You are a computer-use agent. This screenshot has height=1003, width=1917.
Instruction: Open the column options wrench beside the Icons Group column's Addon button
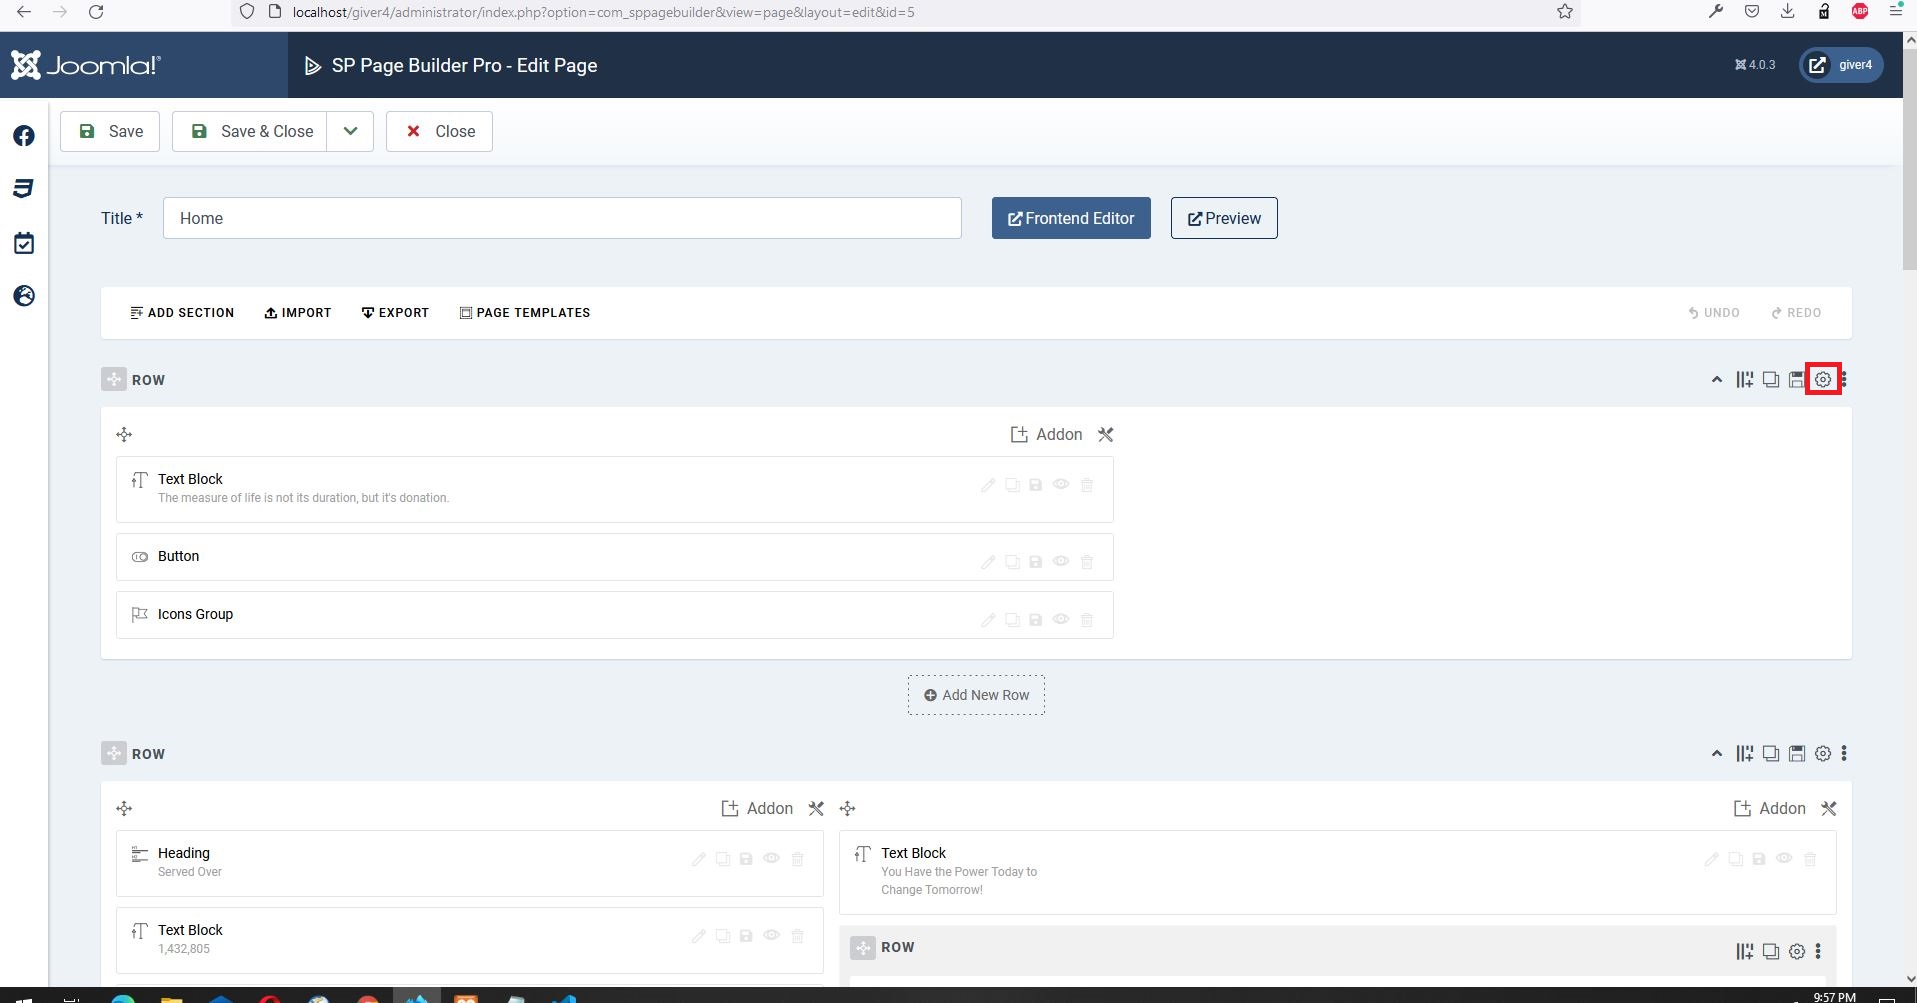pyautogui.click(x=1105, y=435)
